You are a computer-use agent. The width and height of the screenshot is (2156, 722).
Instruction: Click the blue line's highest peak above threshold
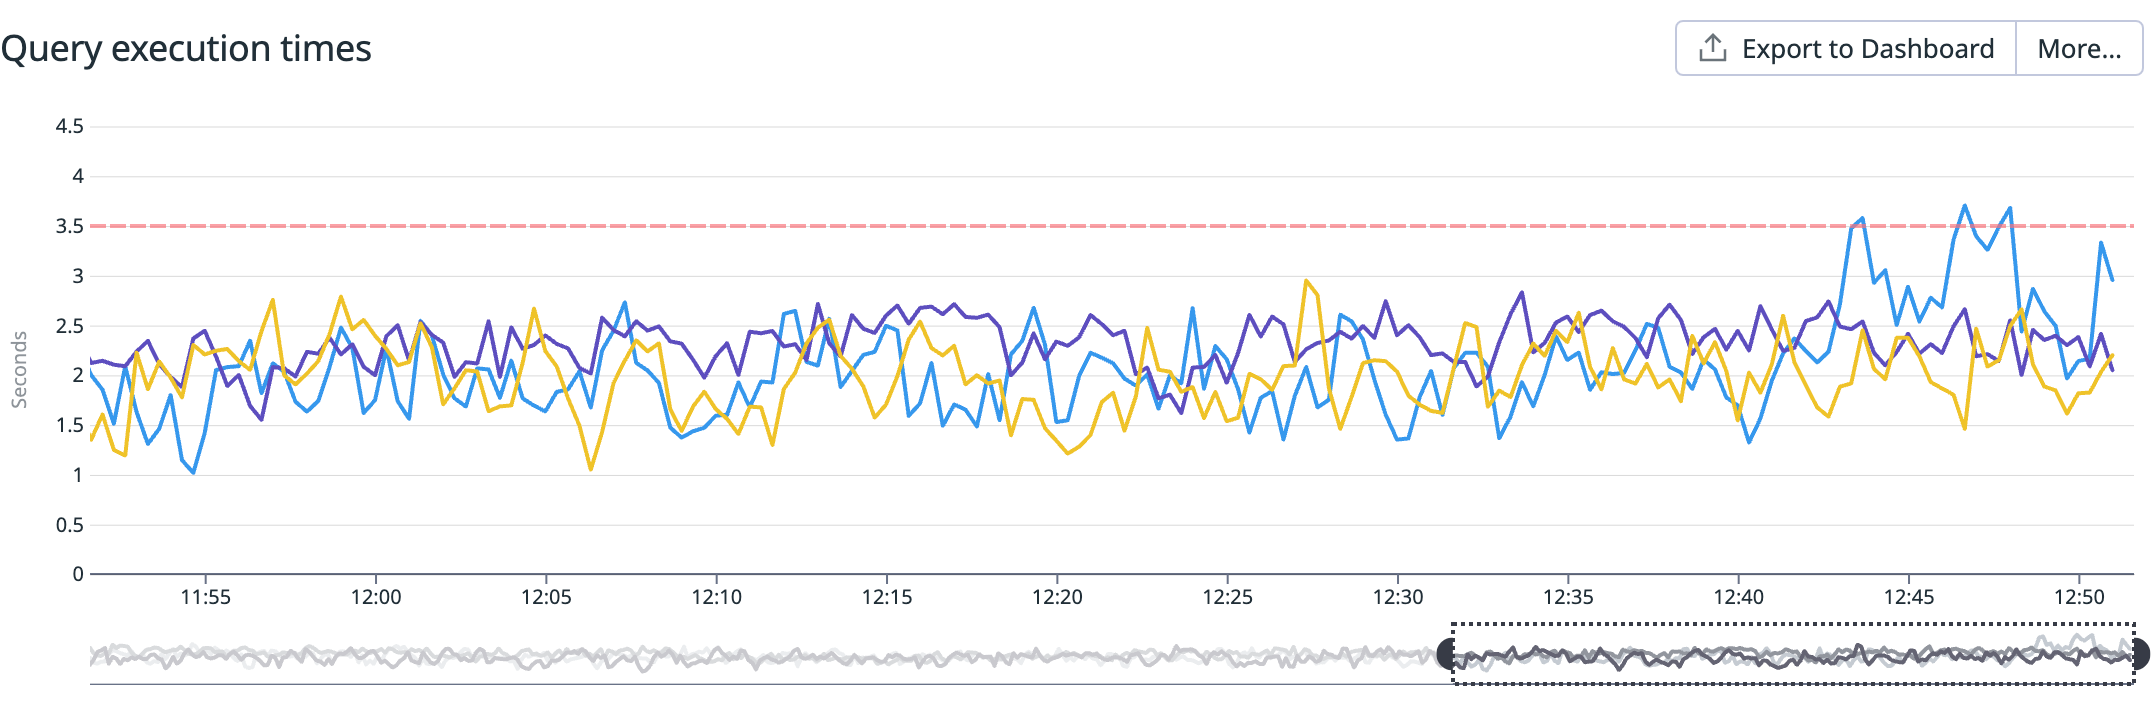1965,206
